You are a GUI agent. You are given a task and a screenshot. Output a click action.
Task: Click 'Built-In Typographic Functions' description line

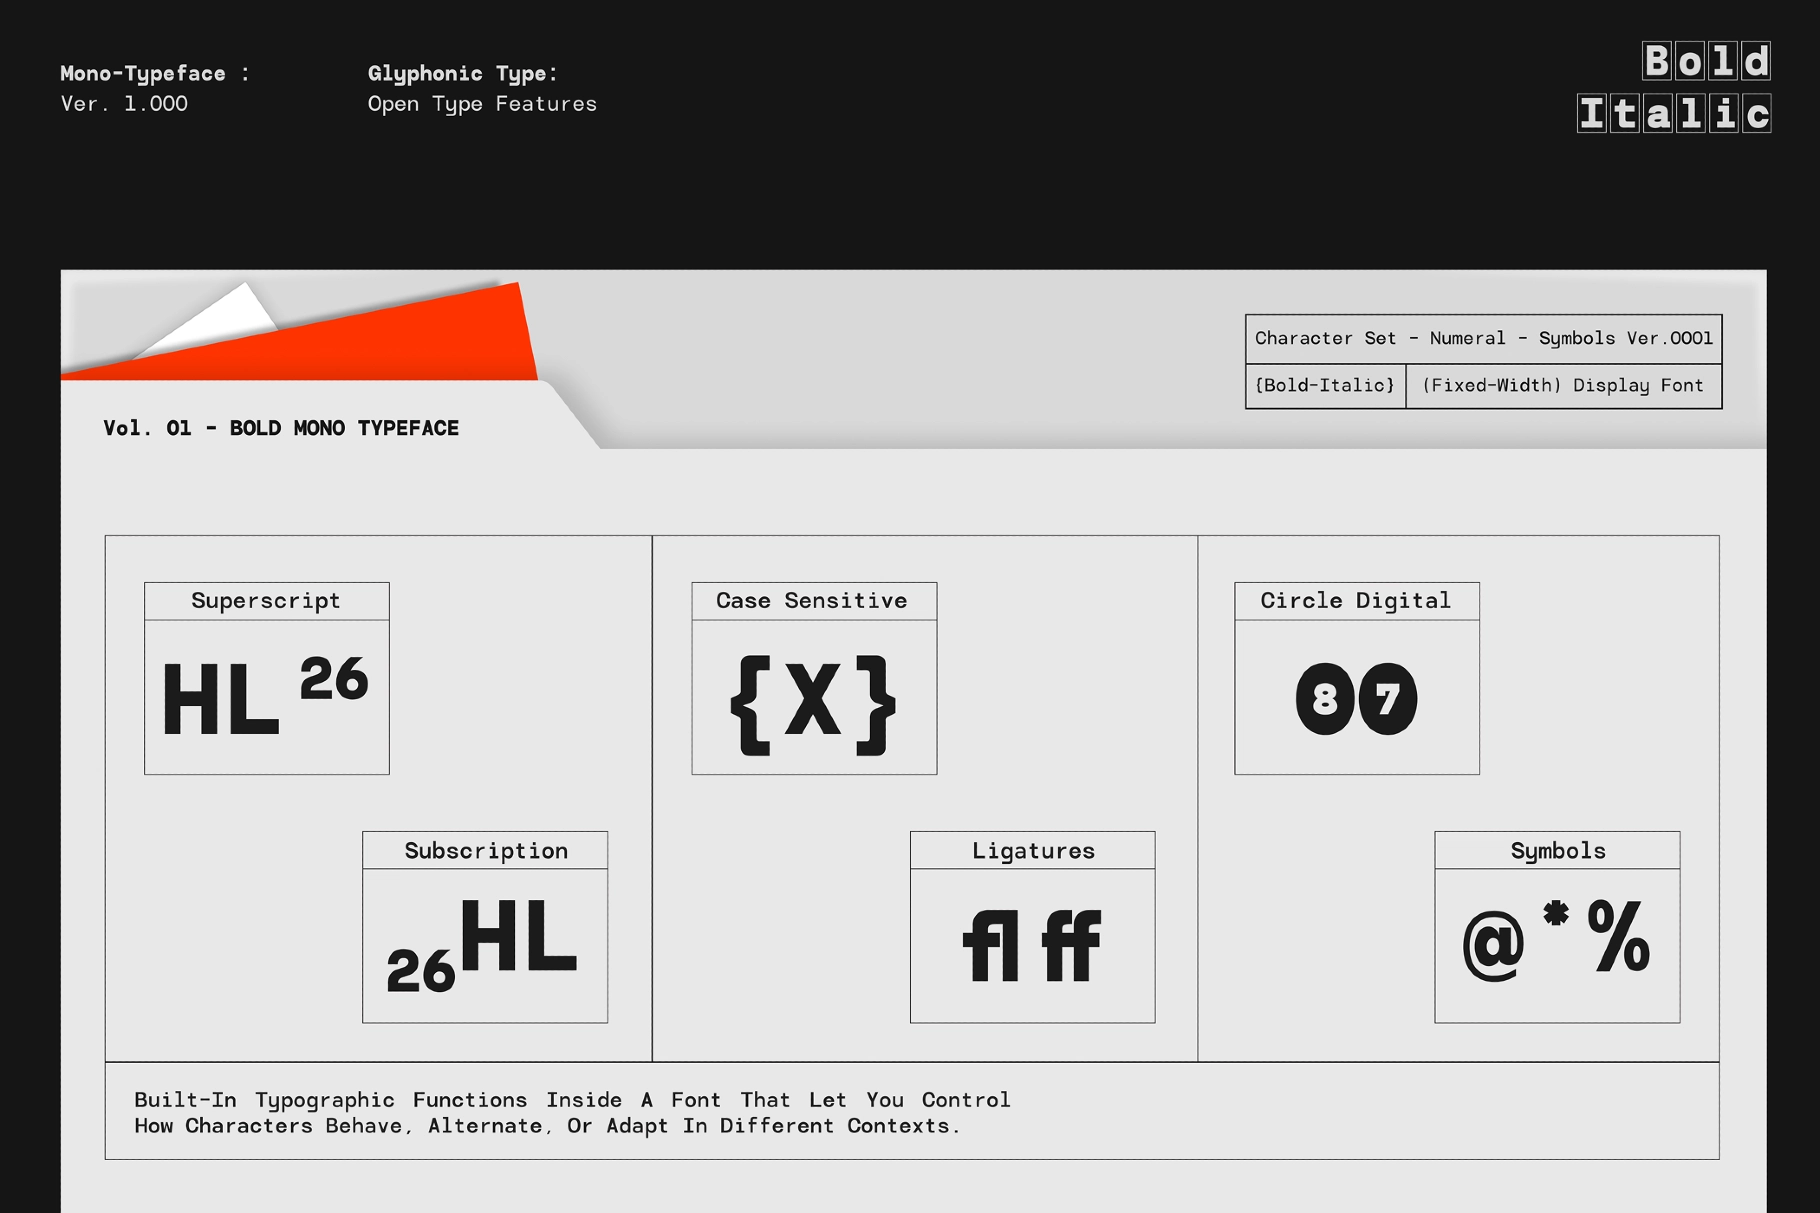[x=572, y=1100]
